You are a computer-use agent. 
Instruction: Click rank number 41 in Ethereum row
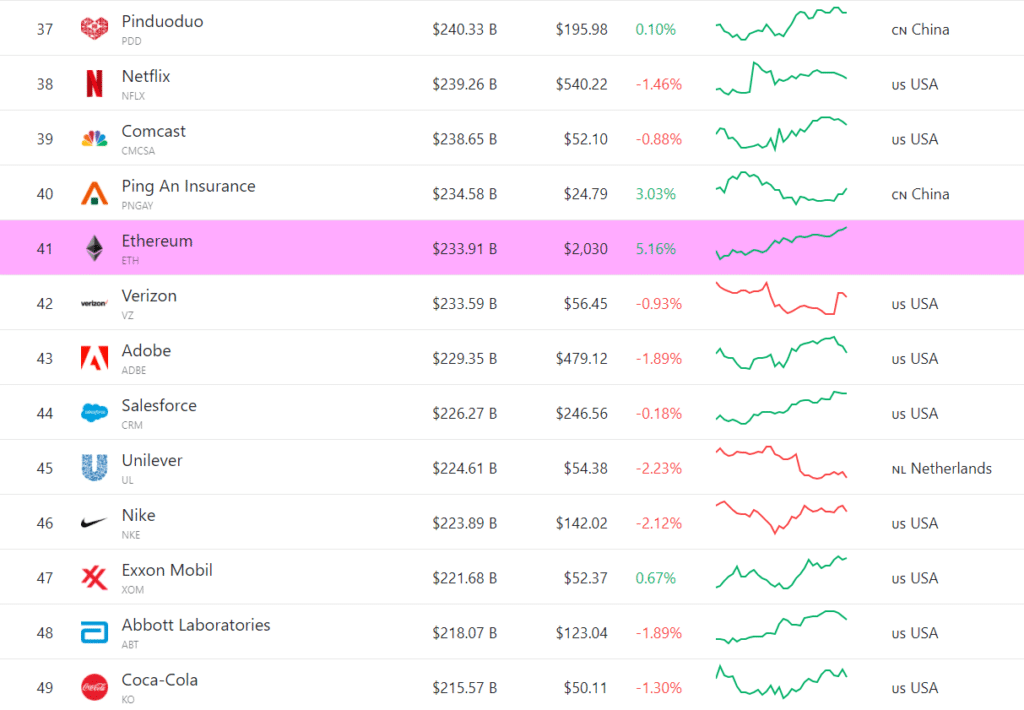(44, 249)
